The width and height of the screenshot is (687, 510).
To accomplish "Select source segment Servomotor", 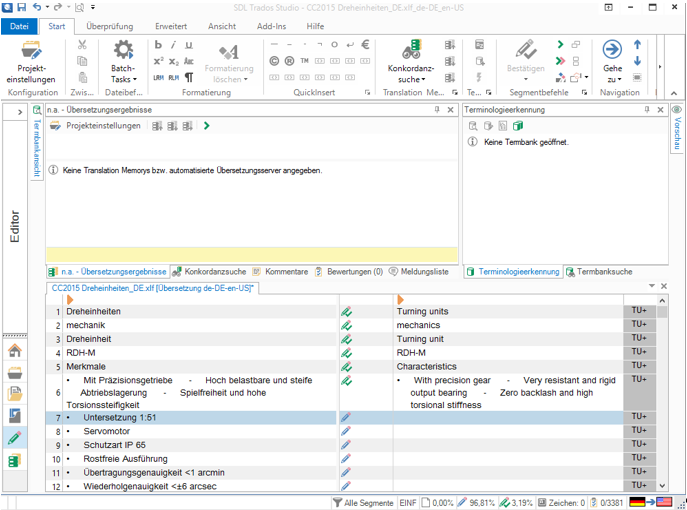I will click(107, 431).
